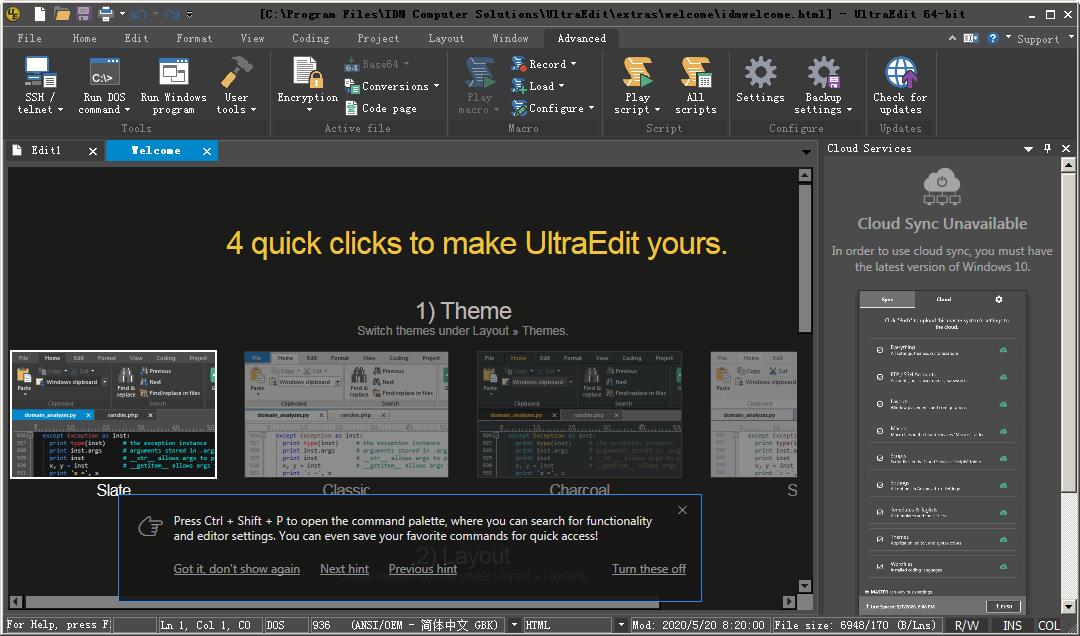Image resolution: width=1080 pixels, height=636 pixels.
Task: Check for updates with the globe icon
Action: (x=900, y=85)
